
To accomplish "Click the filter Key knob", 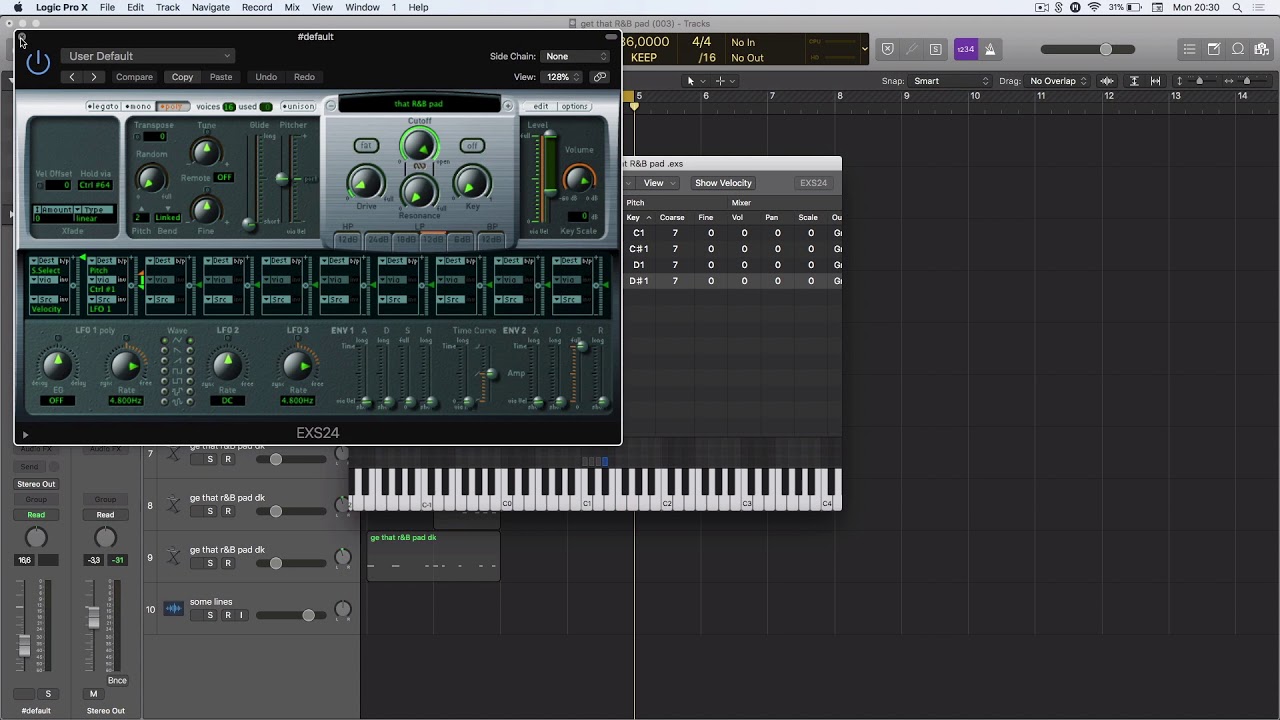I will point(472,183).
